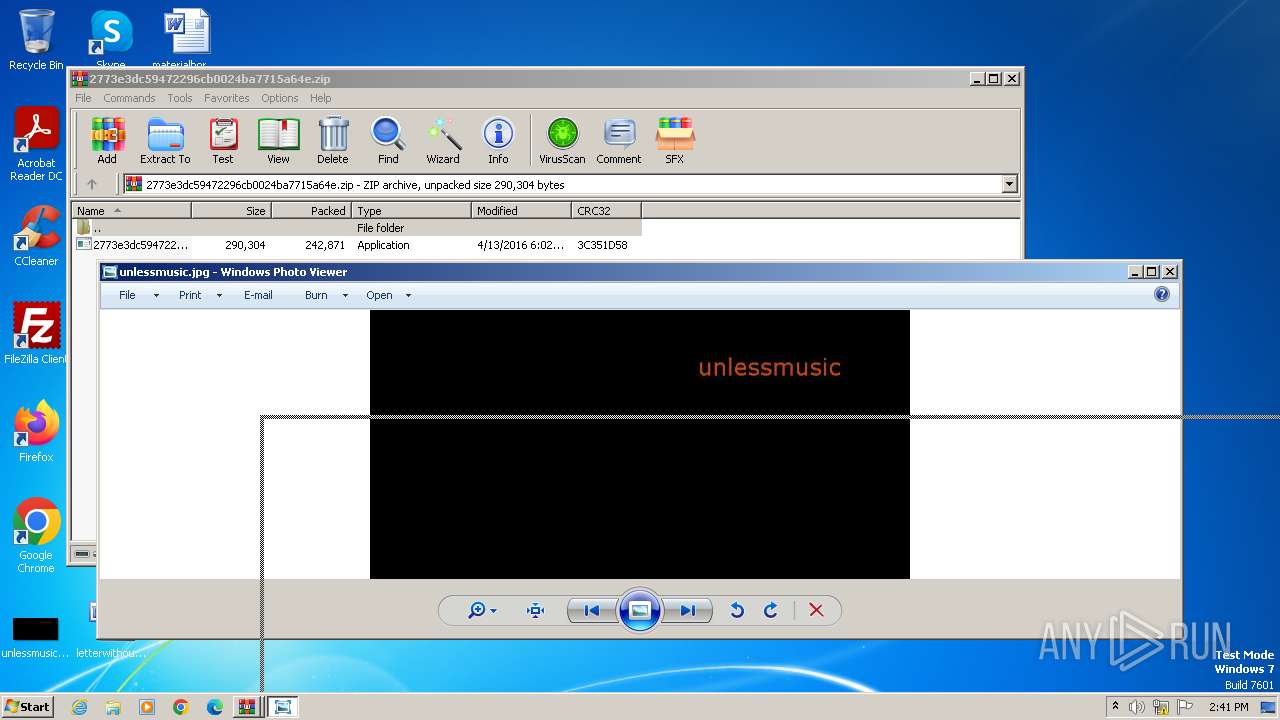Viewport: 1280px width, 720px height.
Task: Sort by Type column header
Action: pos(411,210)
